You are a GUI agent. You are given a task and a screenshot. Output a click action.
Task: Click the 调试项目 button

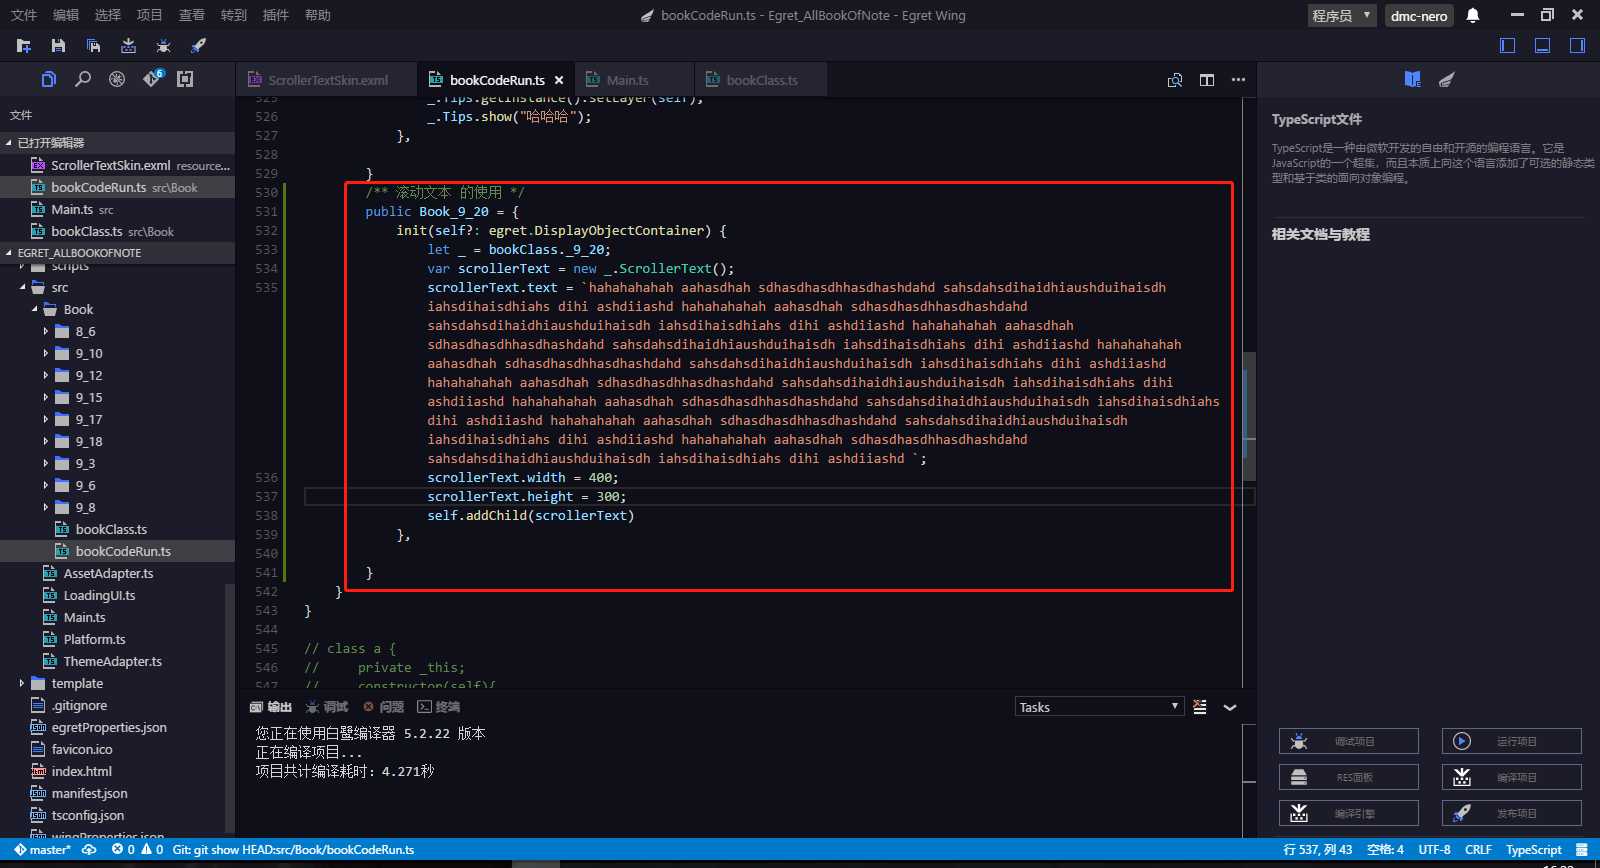click(x=1349, y=741)
